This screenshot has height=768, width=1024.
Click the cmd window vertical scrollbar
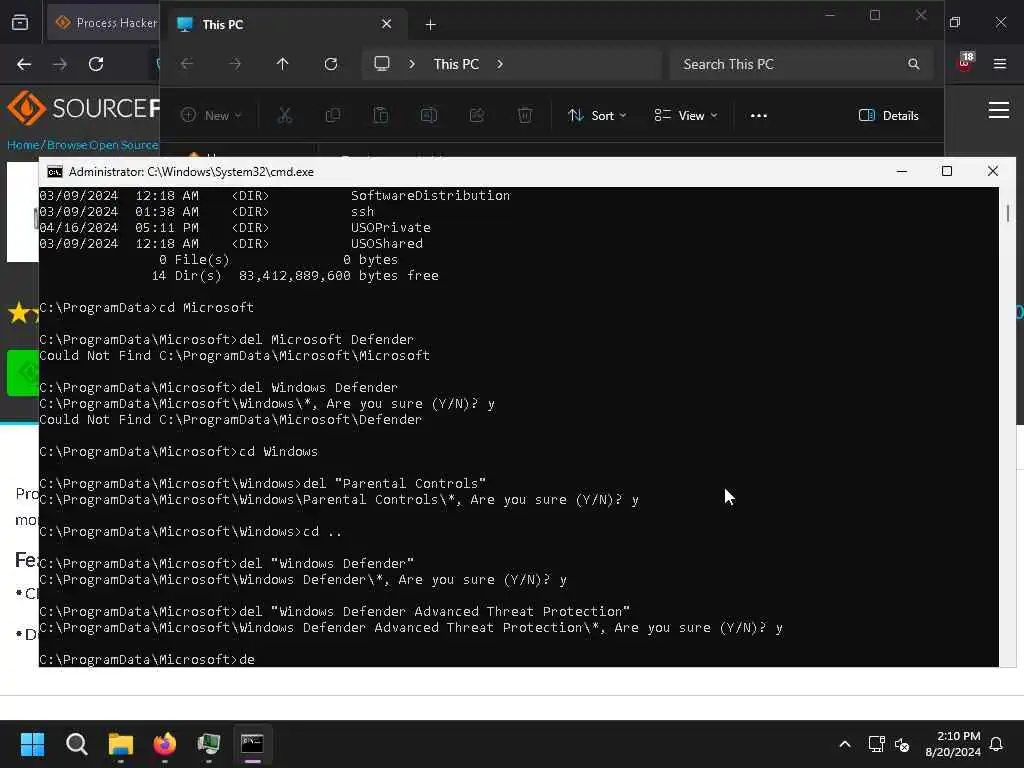tap(1008, 427)
